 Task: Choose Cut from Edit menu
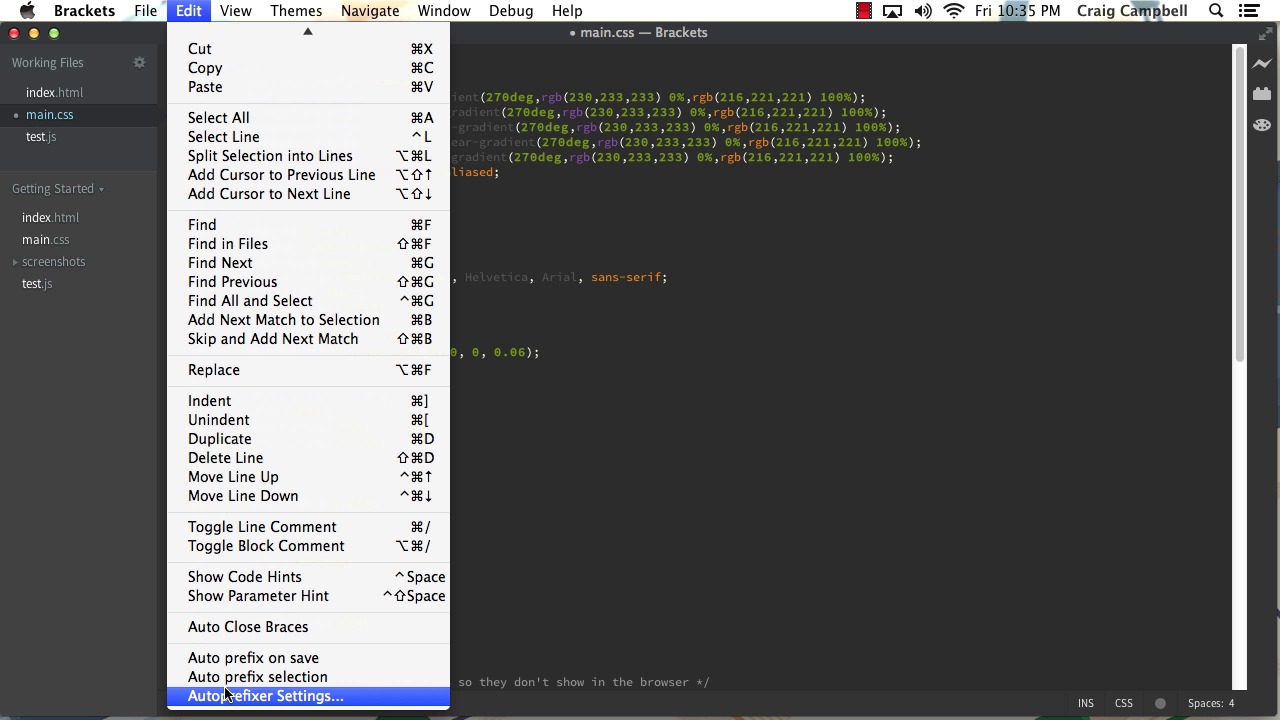(309, 49)
